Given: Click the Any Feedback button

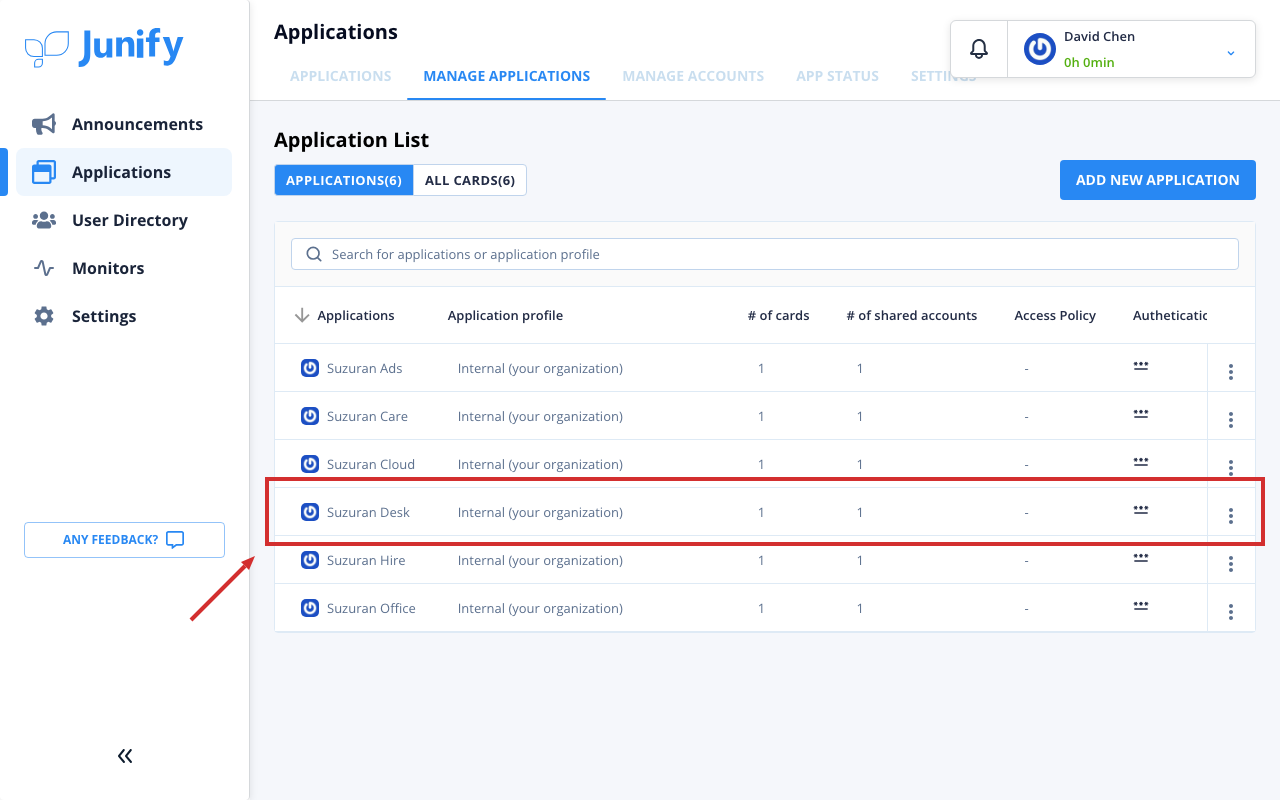Looking at the screenshot, I should point(124,540).
